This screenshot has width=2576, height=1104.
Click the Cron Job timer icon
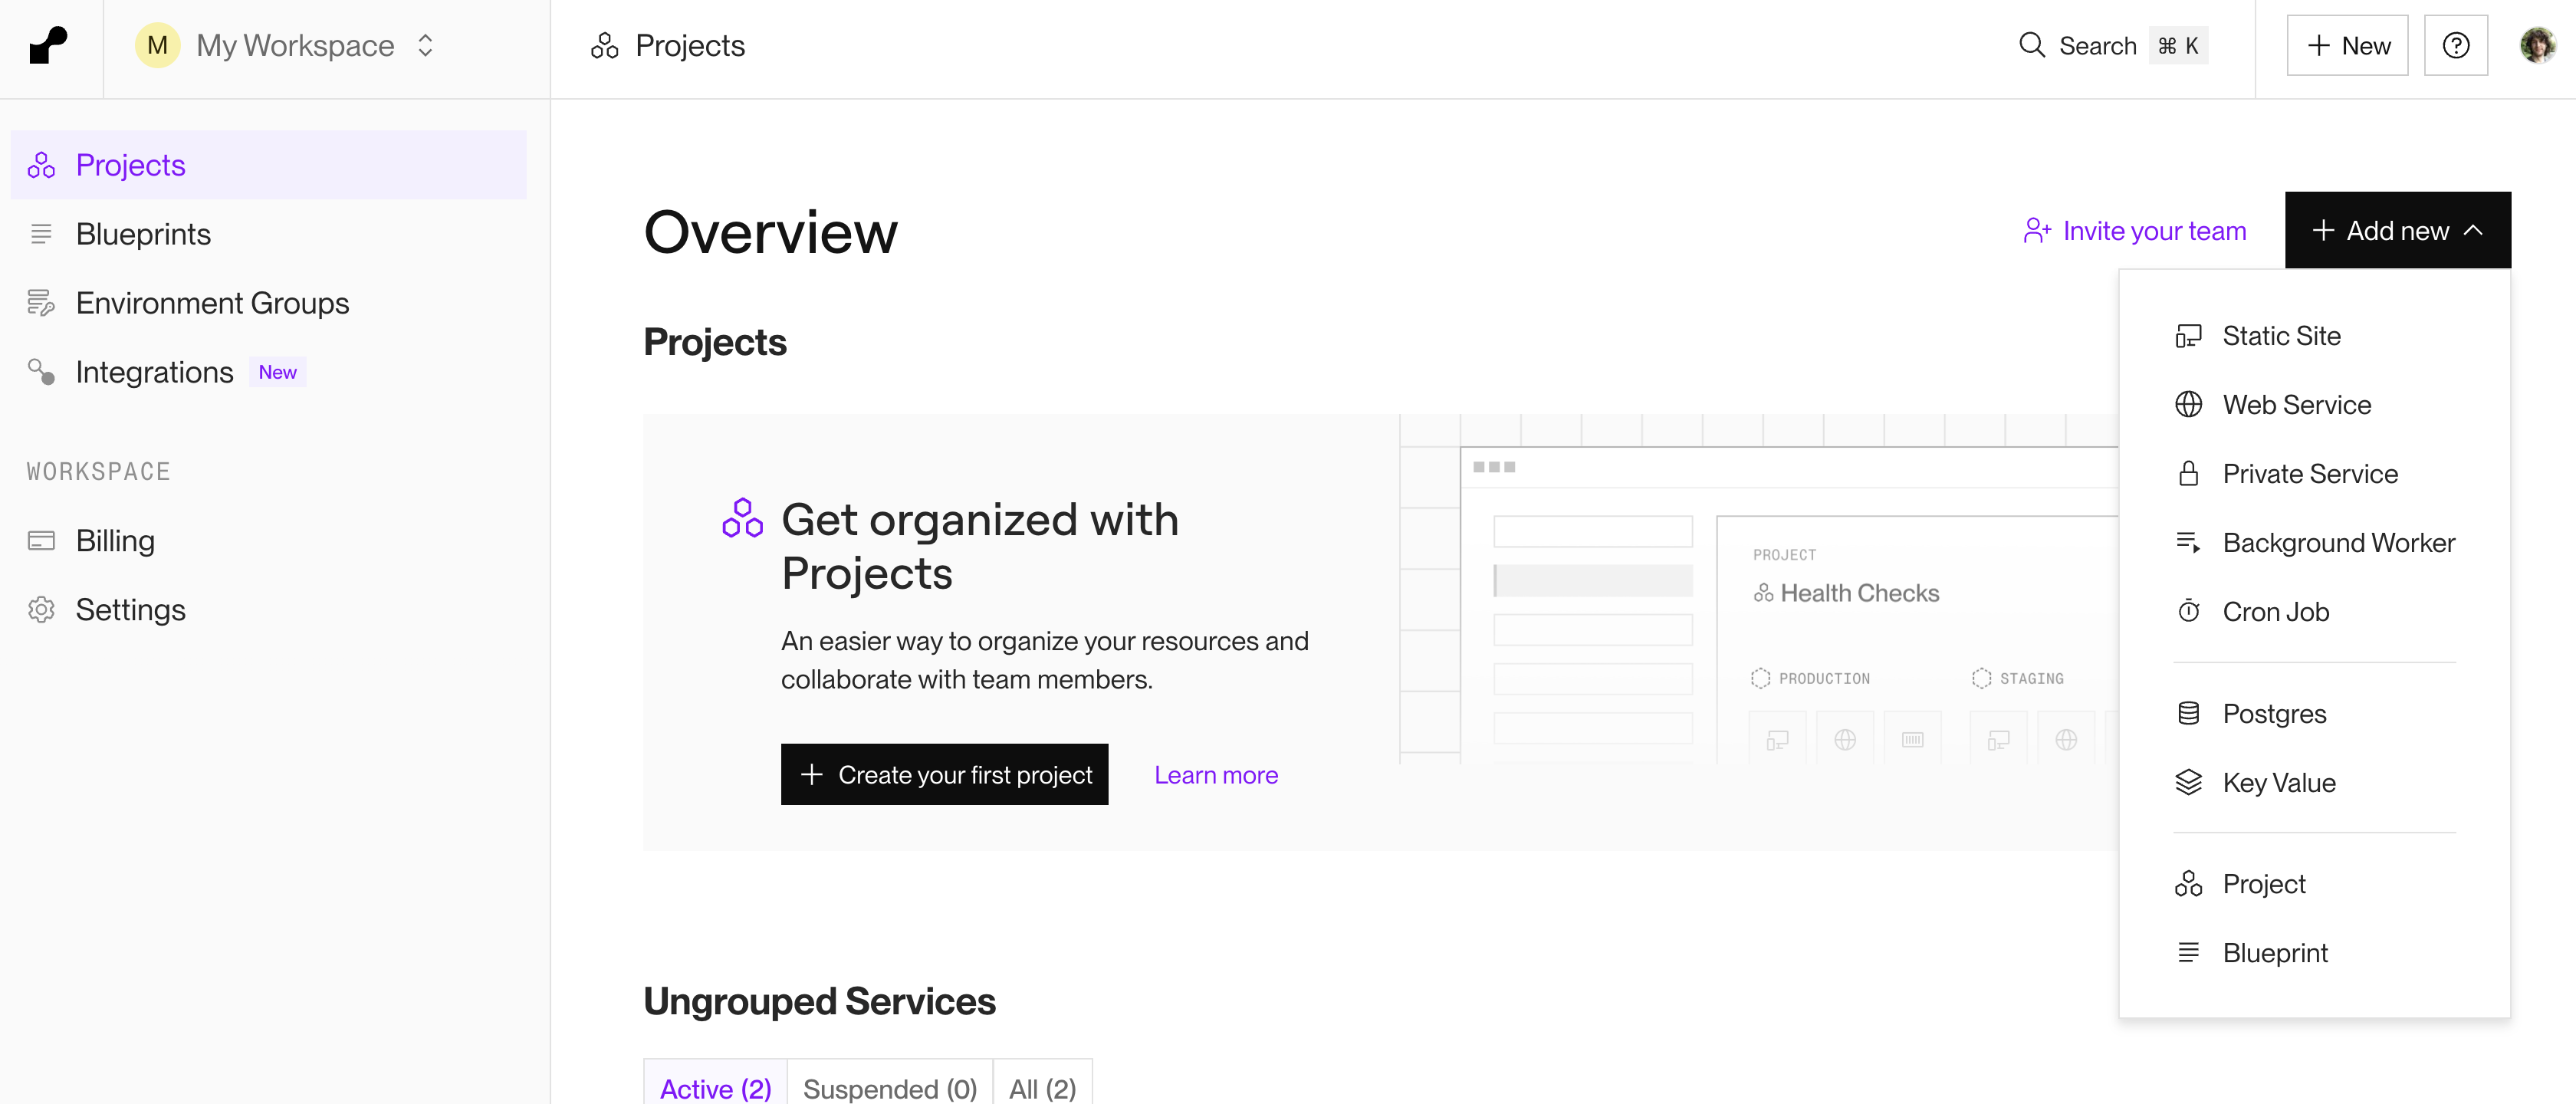(x=2188, y=612)
